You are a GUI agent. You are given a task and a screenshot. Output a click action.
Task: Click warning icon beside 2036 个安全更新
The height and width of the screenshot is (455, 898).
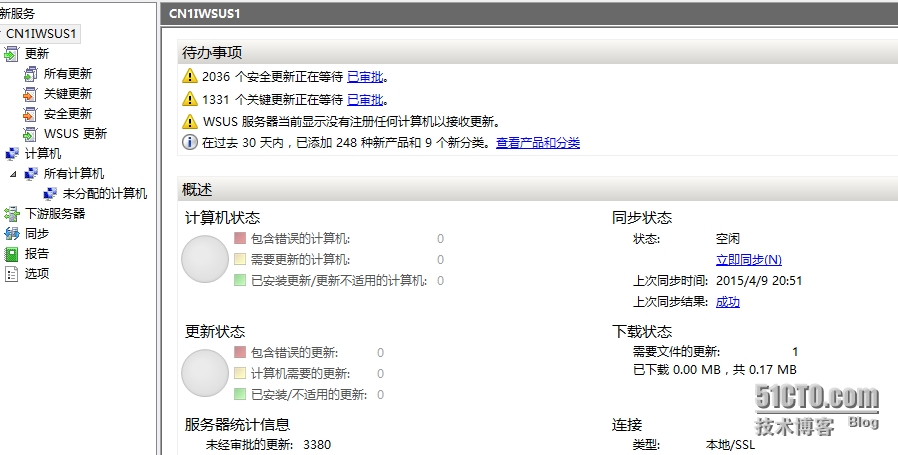[190, 76]
